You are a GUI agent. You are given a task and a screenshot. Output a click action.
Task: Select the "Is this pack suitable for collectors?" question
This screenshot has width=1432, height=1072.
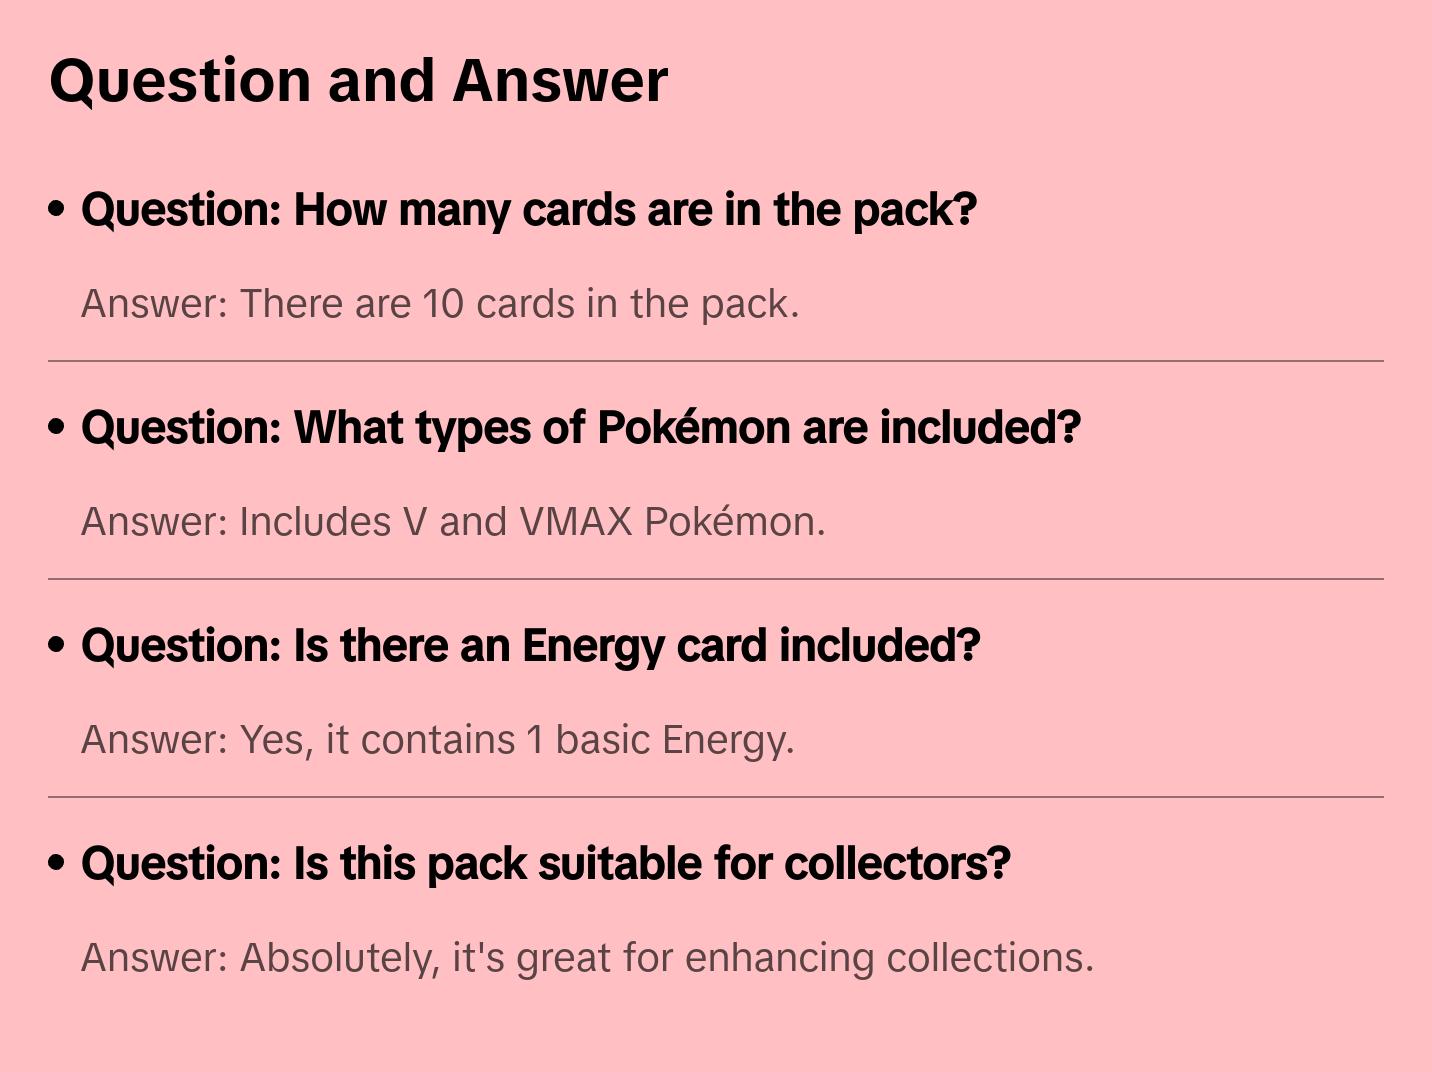tap(546, 863)
